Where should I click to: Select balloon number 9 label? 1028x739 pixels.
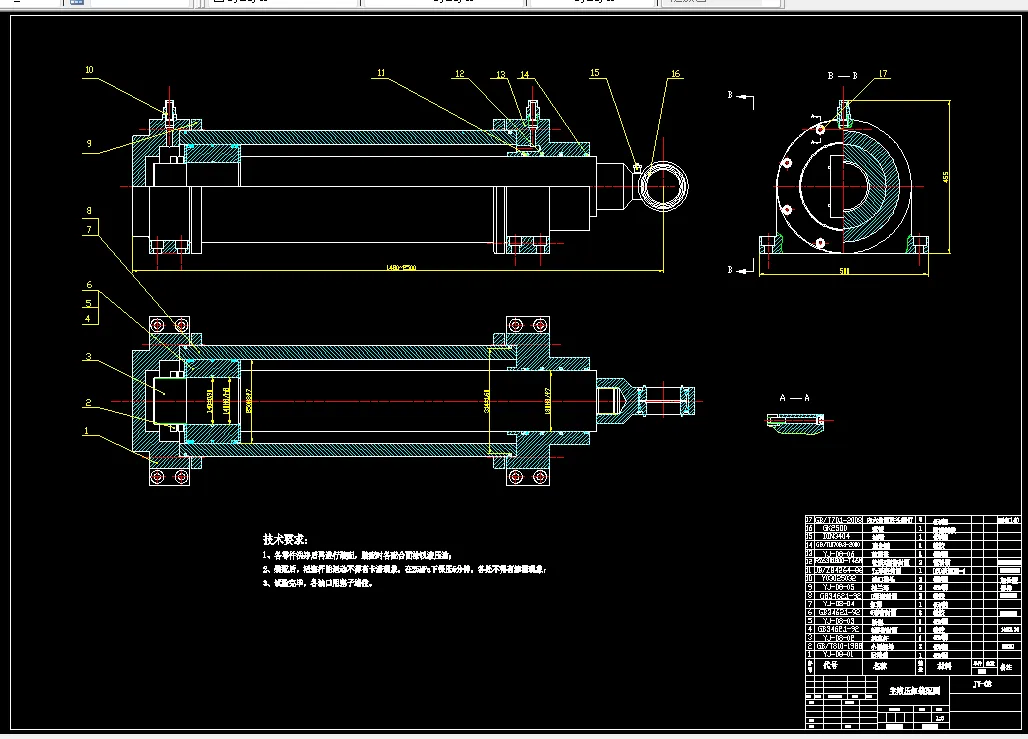tap(89, 143)
